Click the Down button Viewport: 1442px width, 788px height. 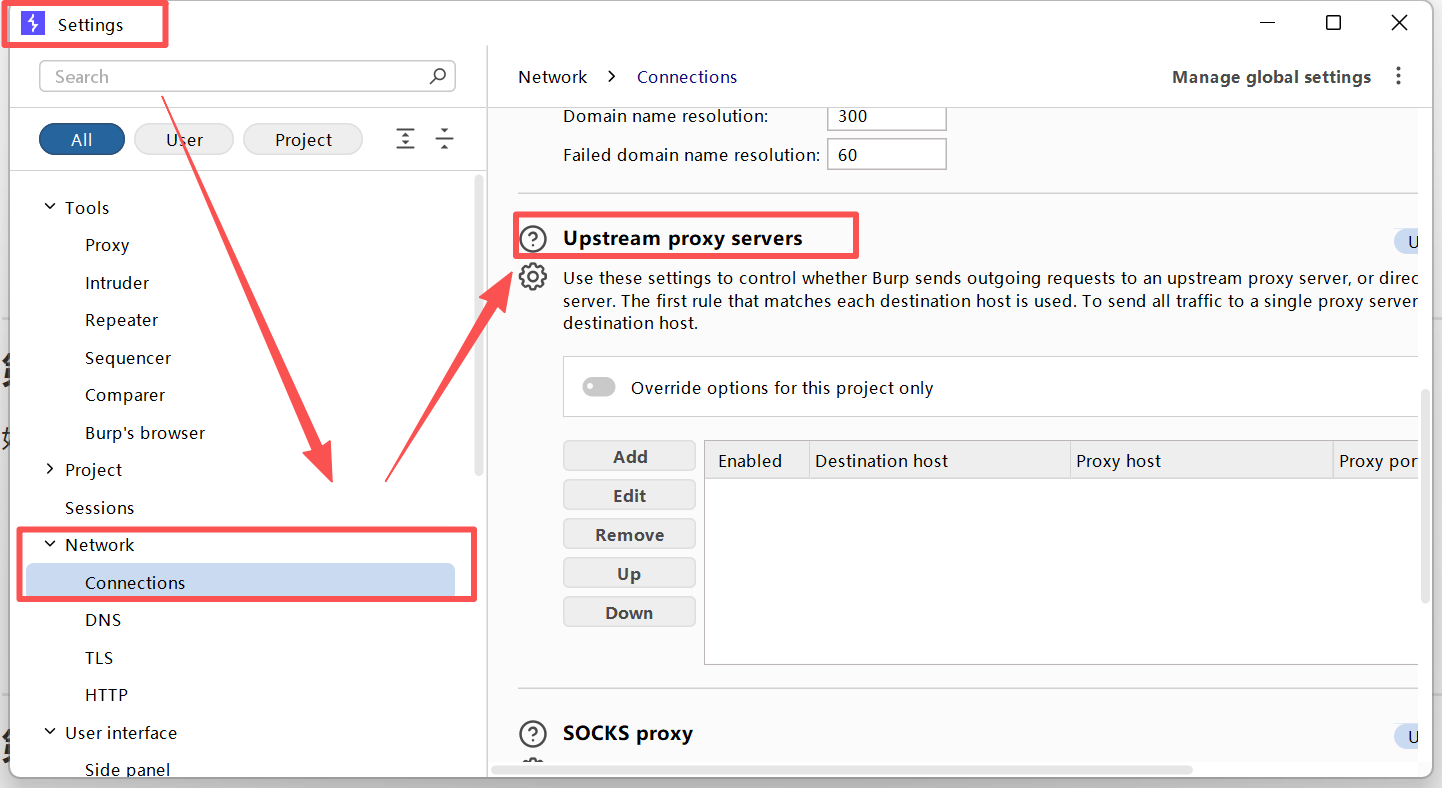[x=629, y=612]
